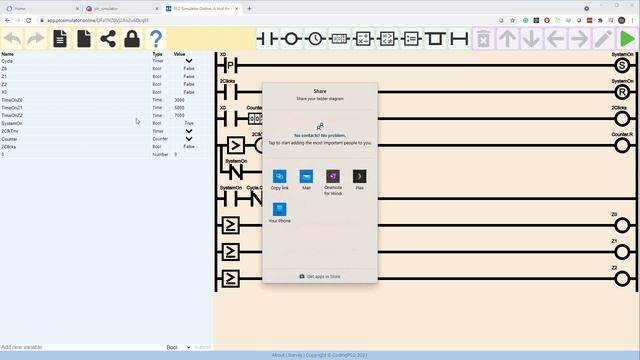
Task: Click the undo arrow in the toolbar
Action: [x=13, y=39]
